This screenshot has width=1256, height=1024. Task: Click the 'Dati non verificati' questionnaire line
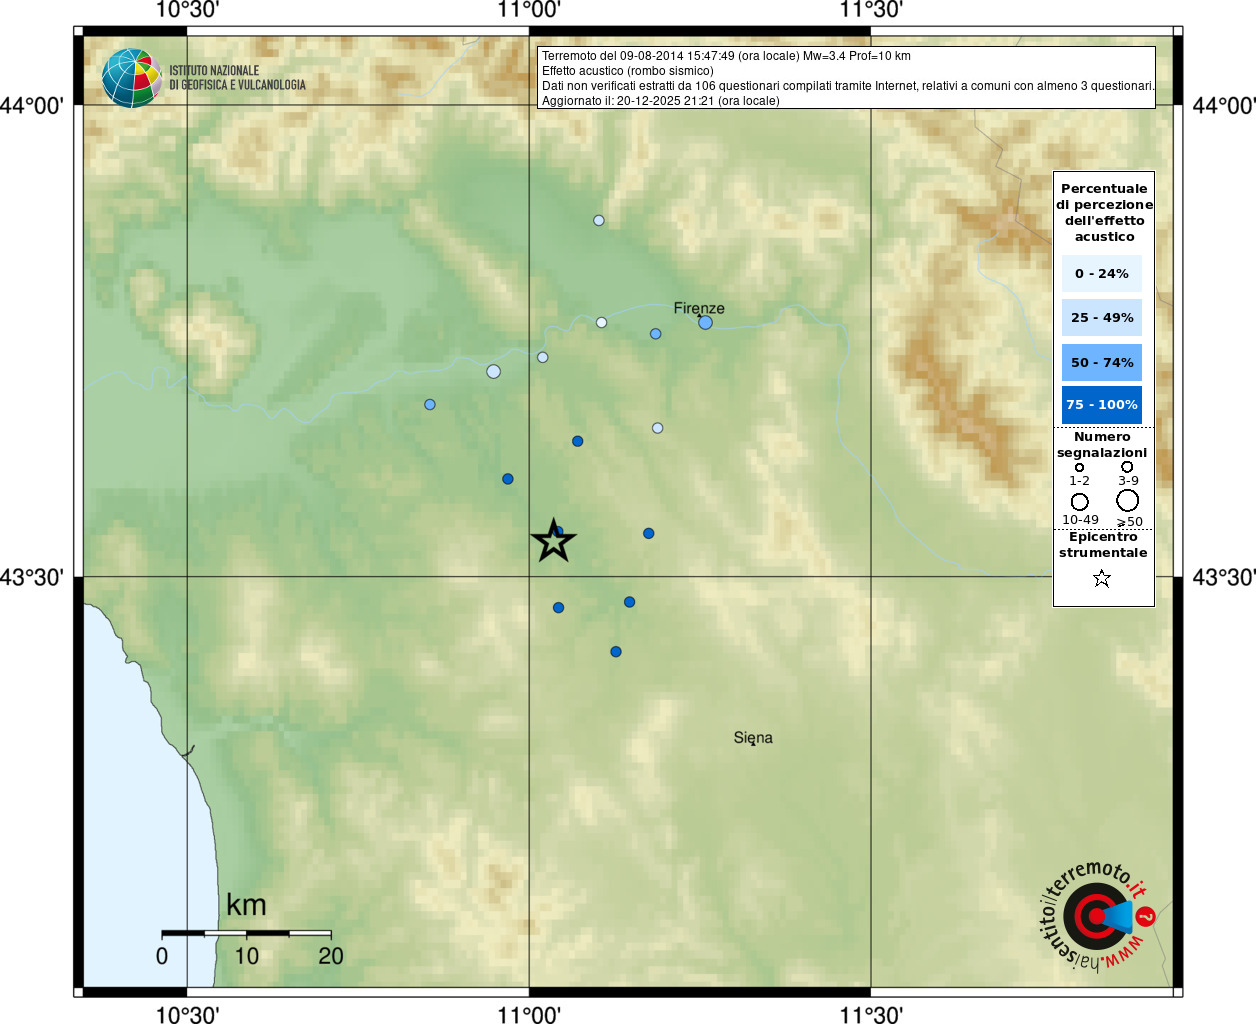(x=848, y=86)
